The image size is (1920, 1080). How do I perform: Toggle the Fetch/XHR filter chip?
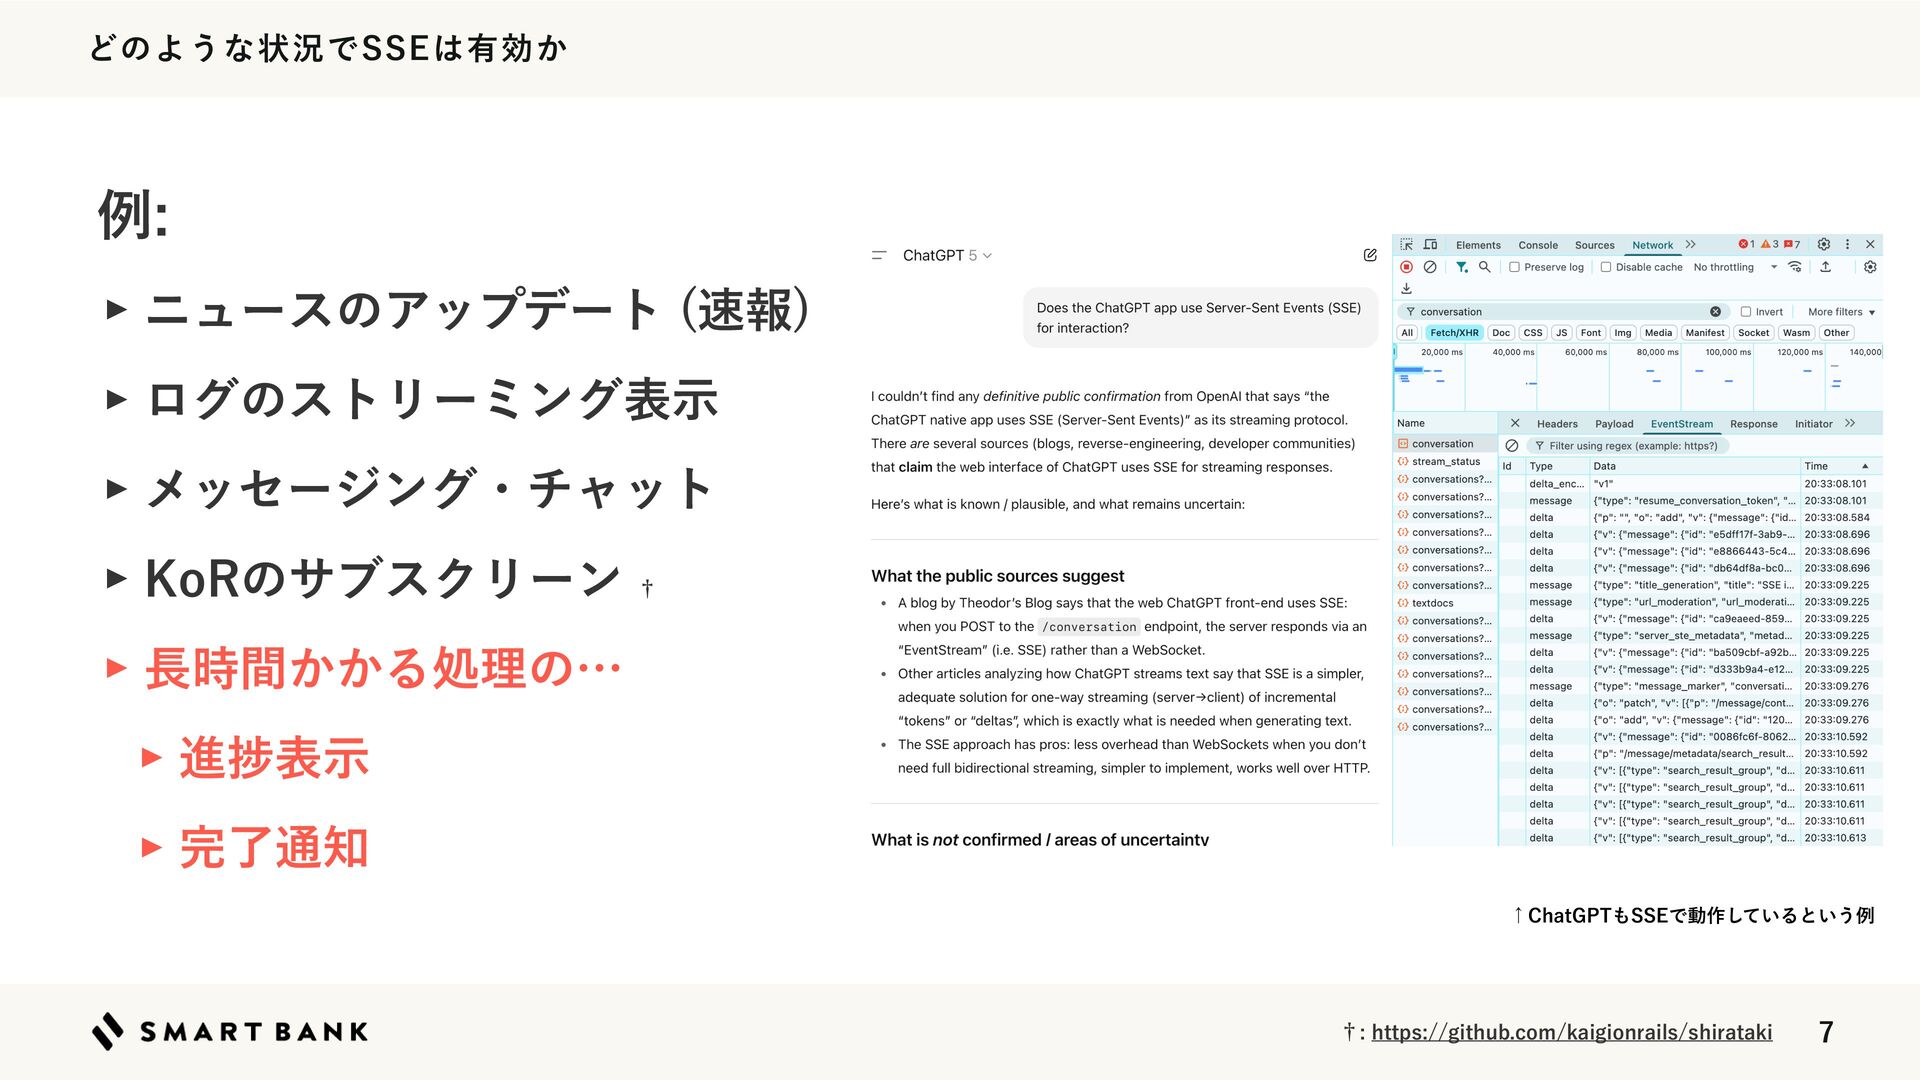[x=1453, y=333]
